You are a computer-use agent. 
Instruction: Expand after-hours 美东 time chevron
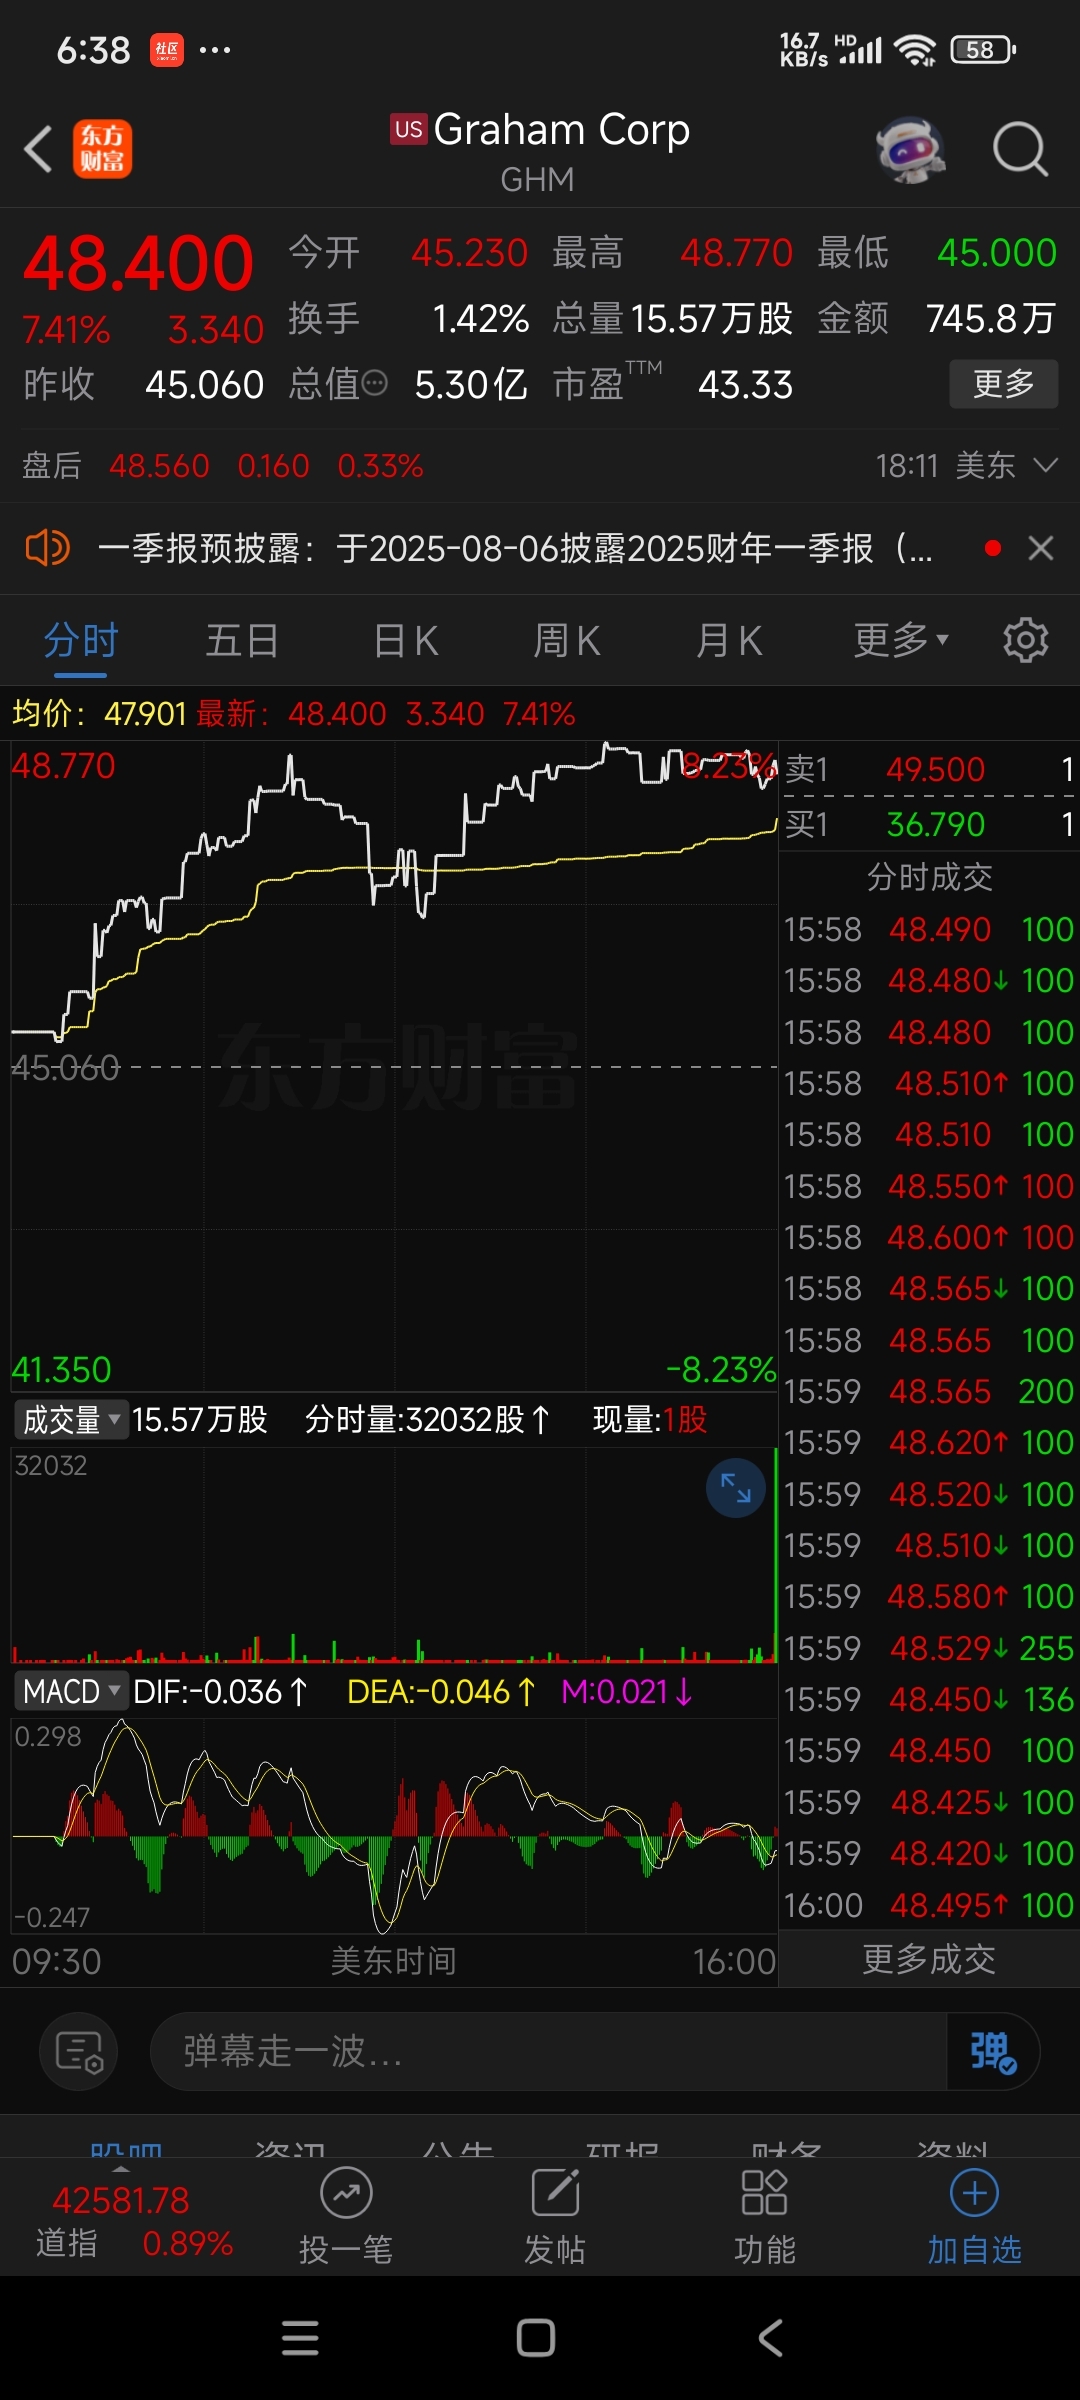1045,466
